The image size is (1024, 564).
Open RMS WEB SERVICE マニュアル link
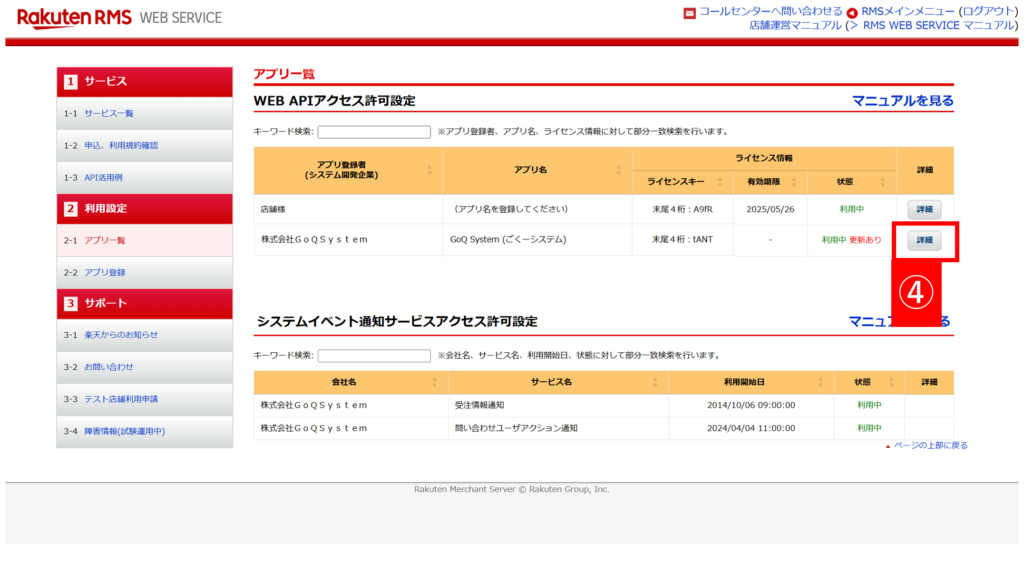(x=937, y=25)
